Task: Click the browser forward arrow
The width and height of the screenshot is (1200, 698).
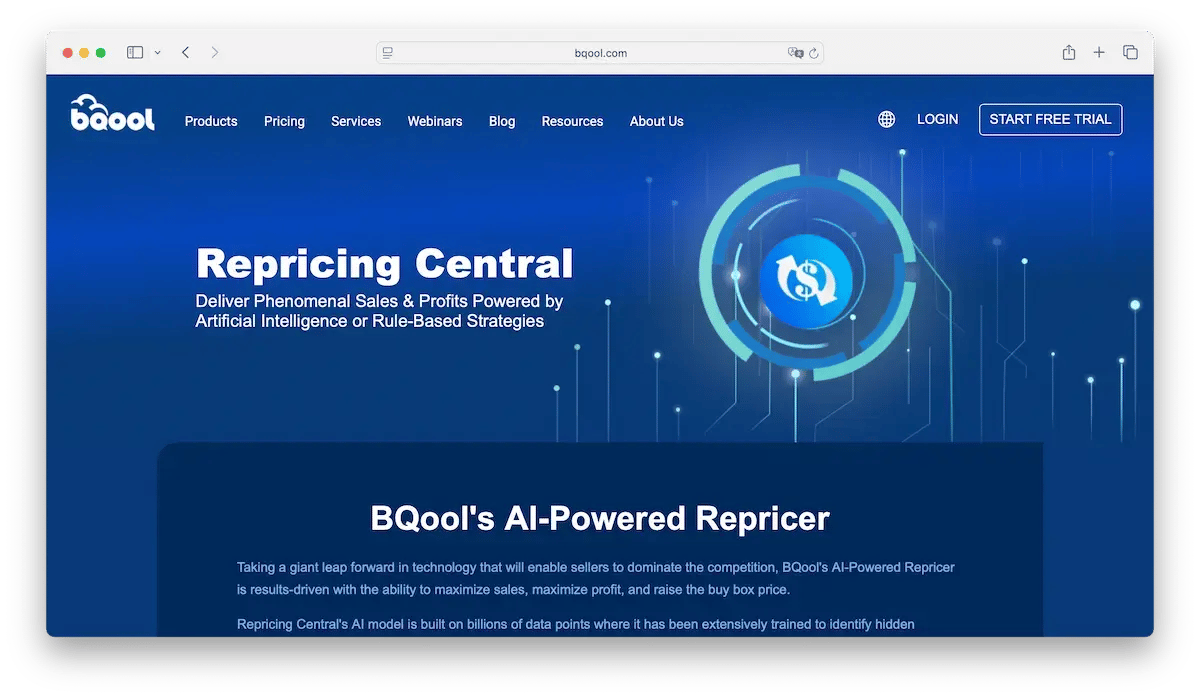Action: tap(215, 51)
